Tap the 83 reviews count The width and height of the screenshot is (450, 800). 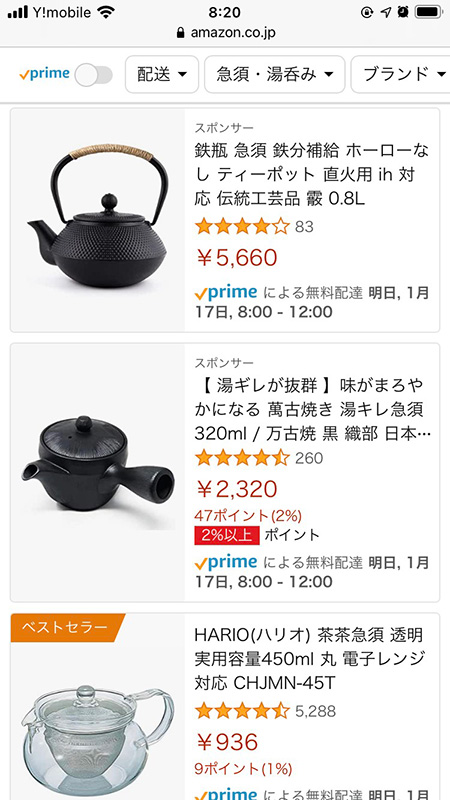304,227
